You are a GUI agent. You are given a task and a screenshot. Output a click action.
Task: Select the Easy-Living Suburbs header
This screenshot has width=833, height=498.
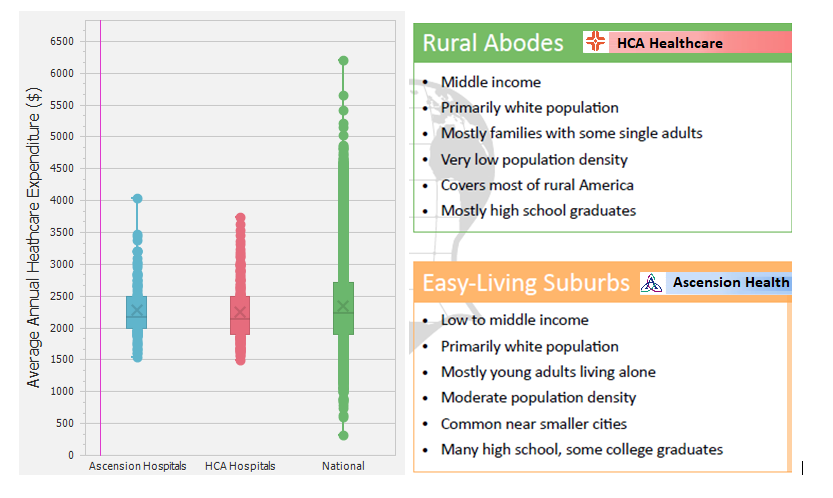[x=525, y=283]
